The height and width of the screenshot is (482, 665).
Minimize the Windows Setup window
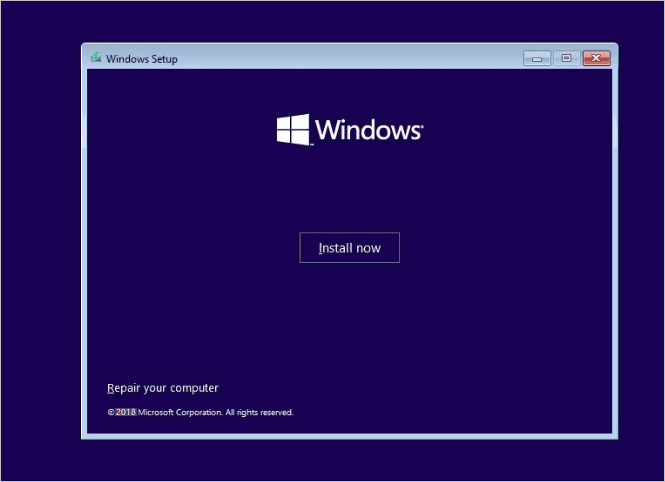tap(537, 58)
